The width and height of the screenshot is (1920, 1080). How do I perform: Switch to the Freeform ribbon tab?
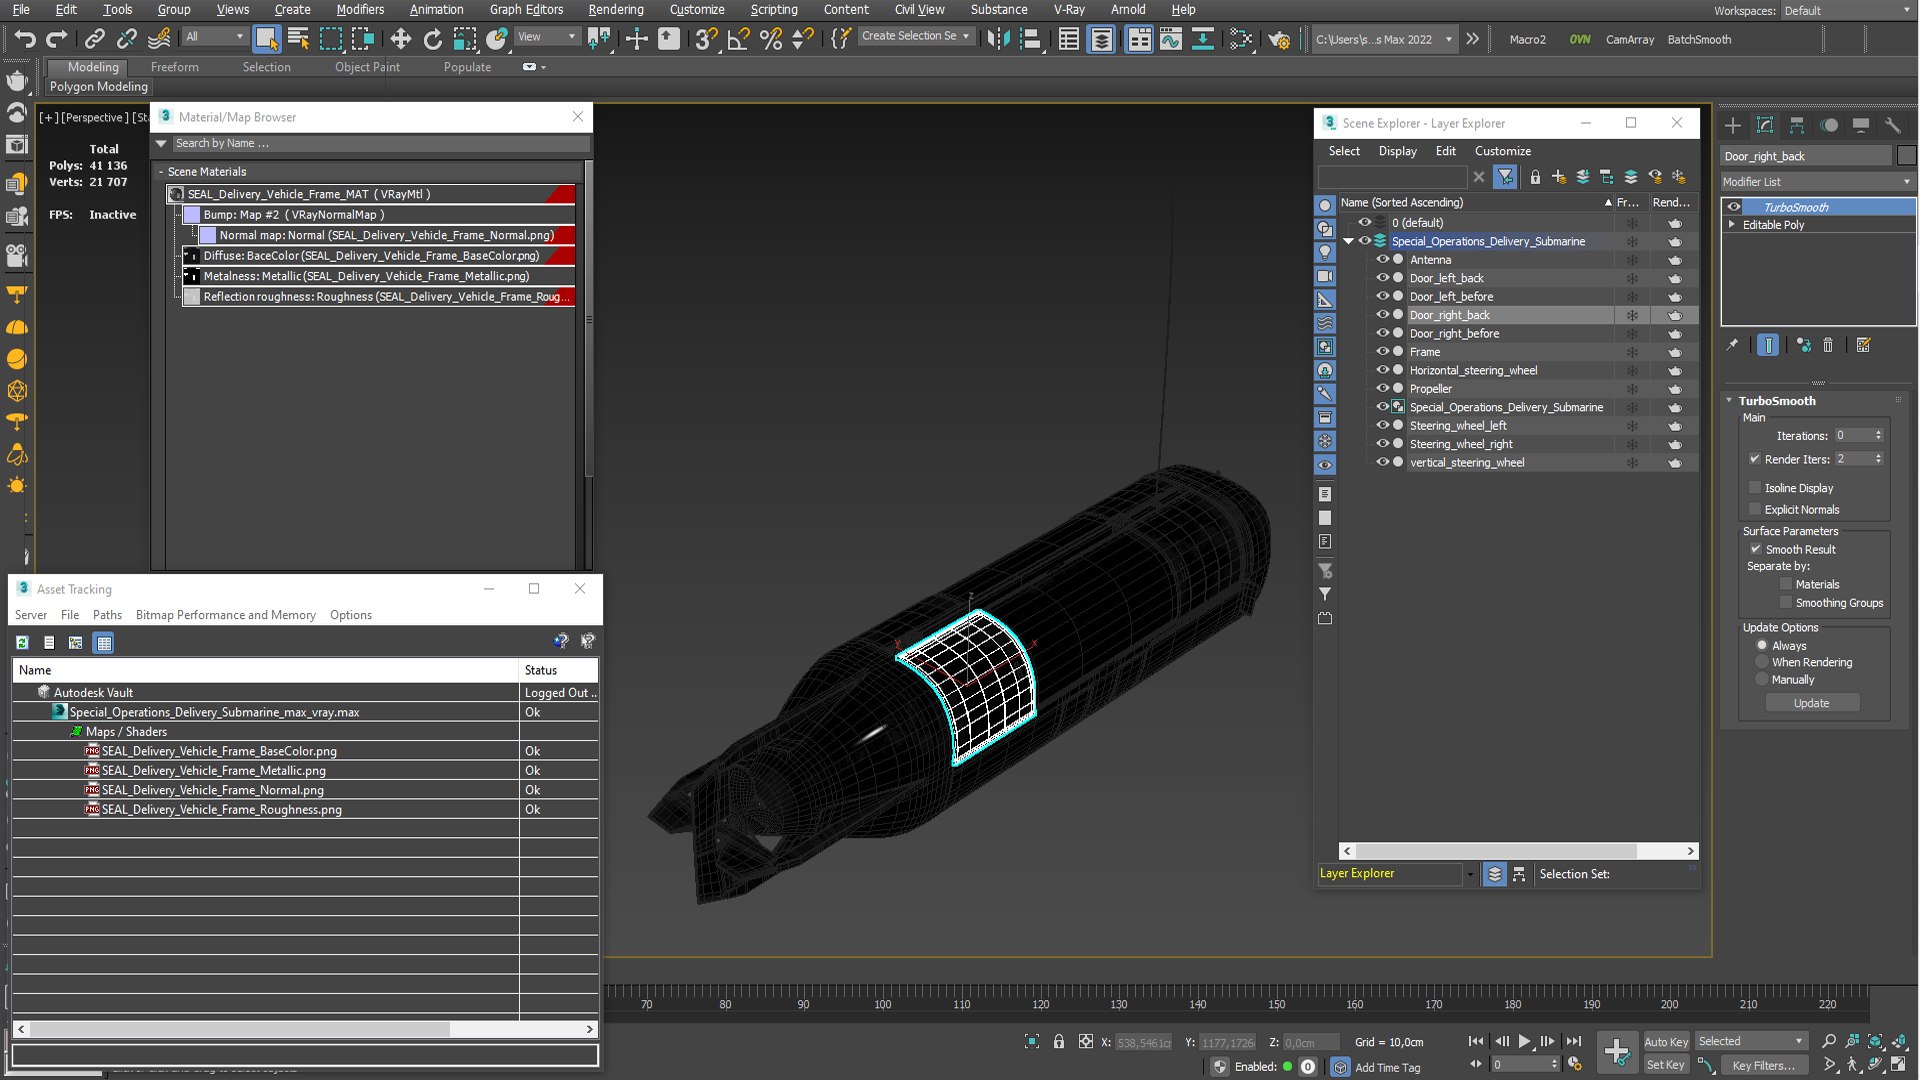(175, 67)
